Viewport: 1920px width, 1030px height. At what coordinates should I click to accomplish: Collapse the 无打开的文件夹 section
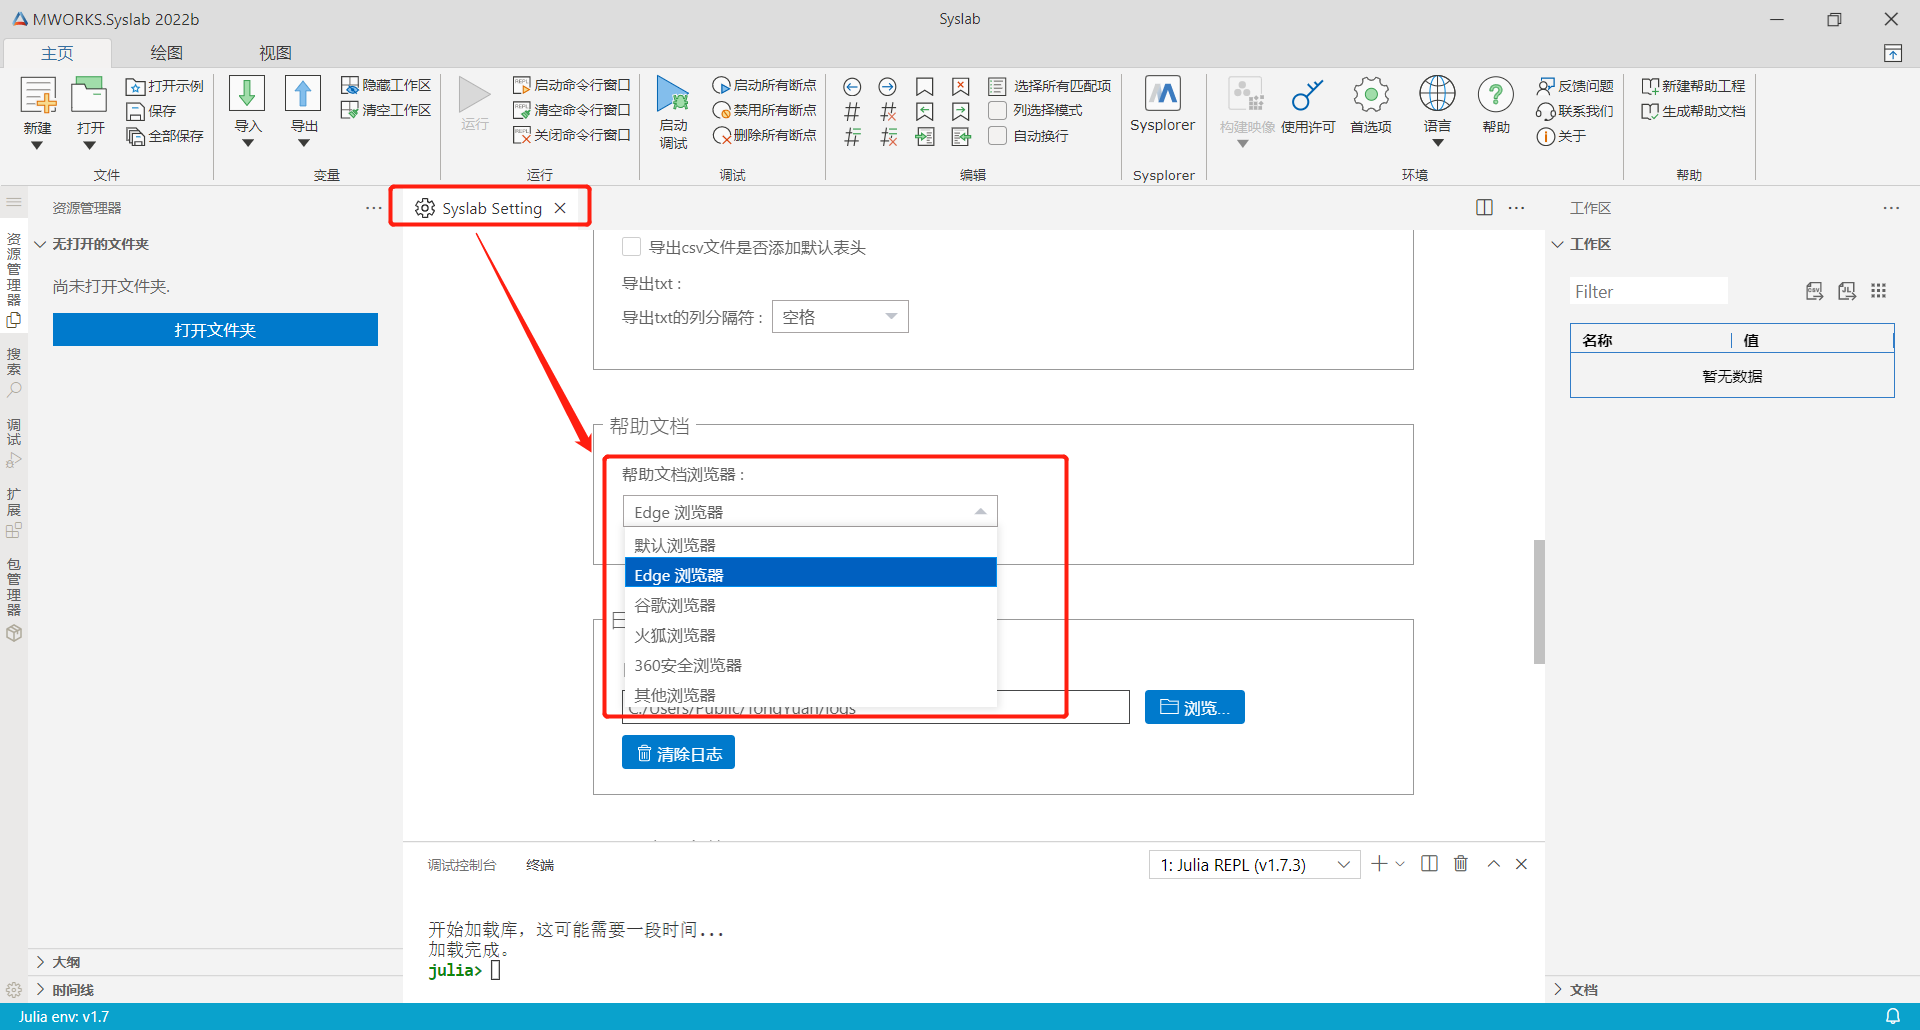(41, 244)
